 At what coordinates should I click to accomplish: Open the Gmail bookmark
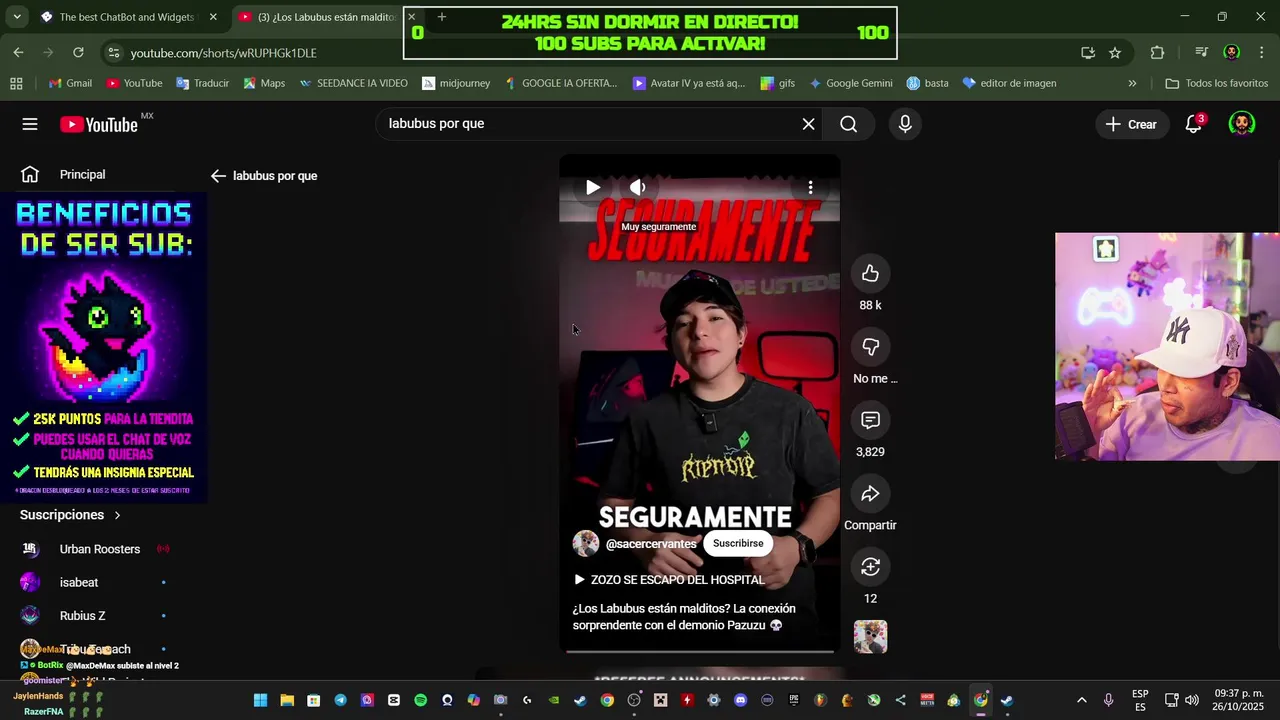tap(70, 83)
